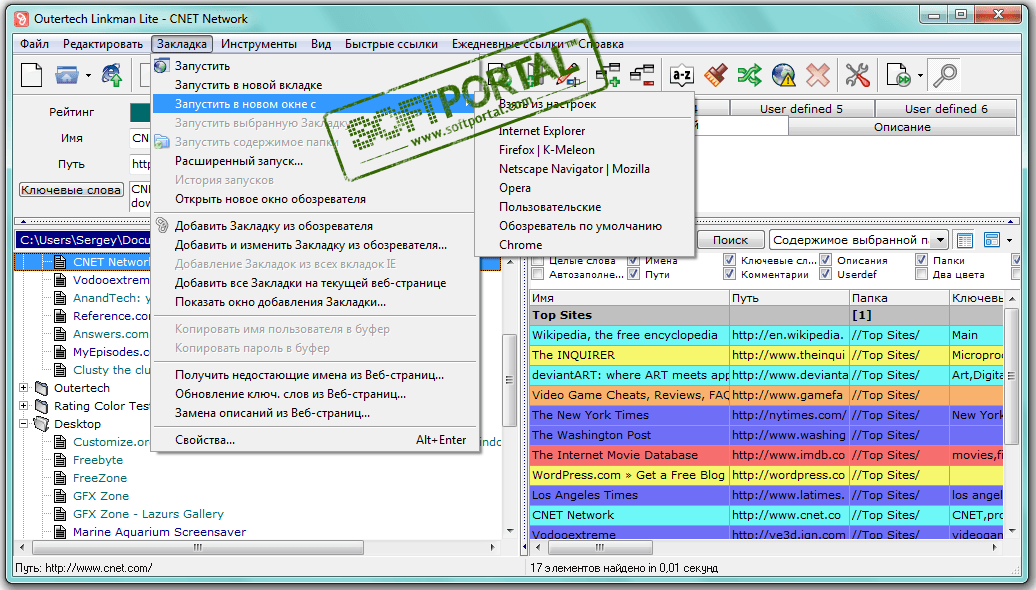Click the a-z sort toolbar icon
1036x590 pixels.
(681, 75)
